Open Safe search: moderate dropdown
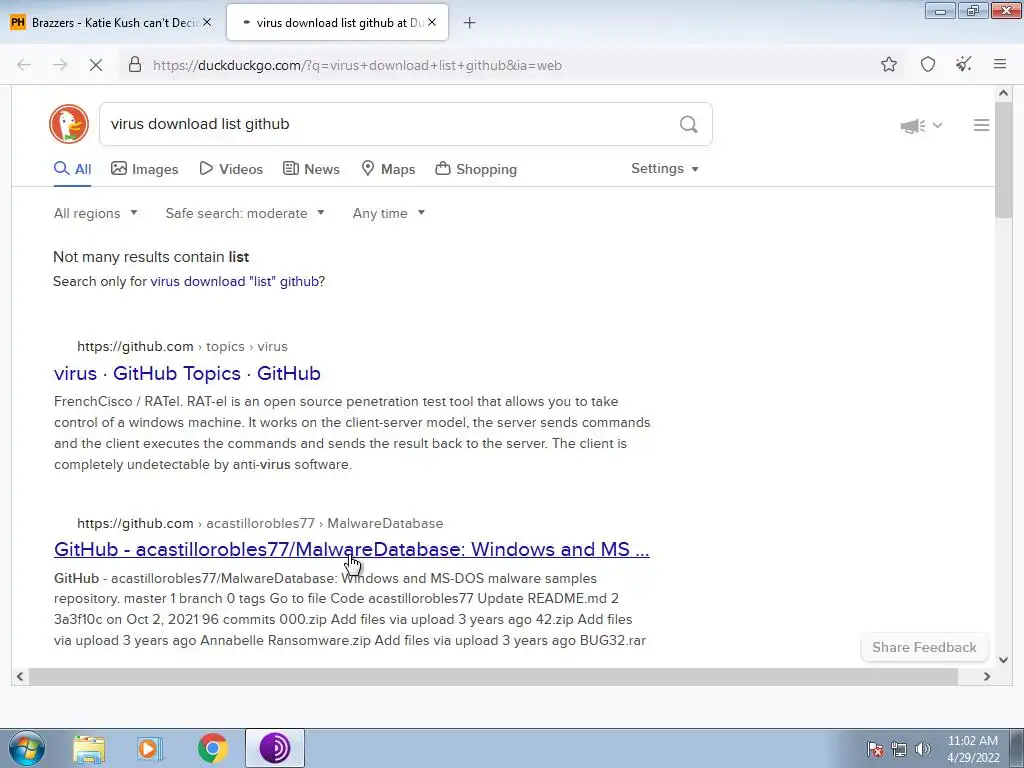 pos(245,214)
